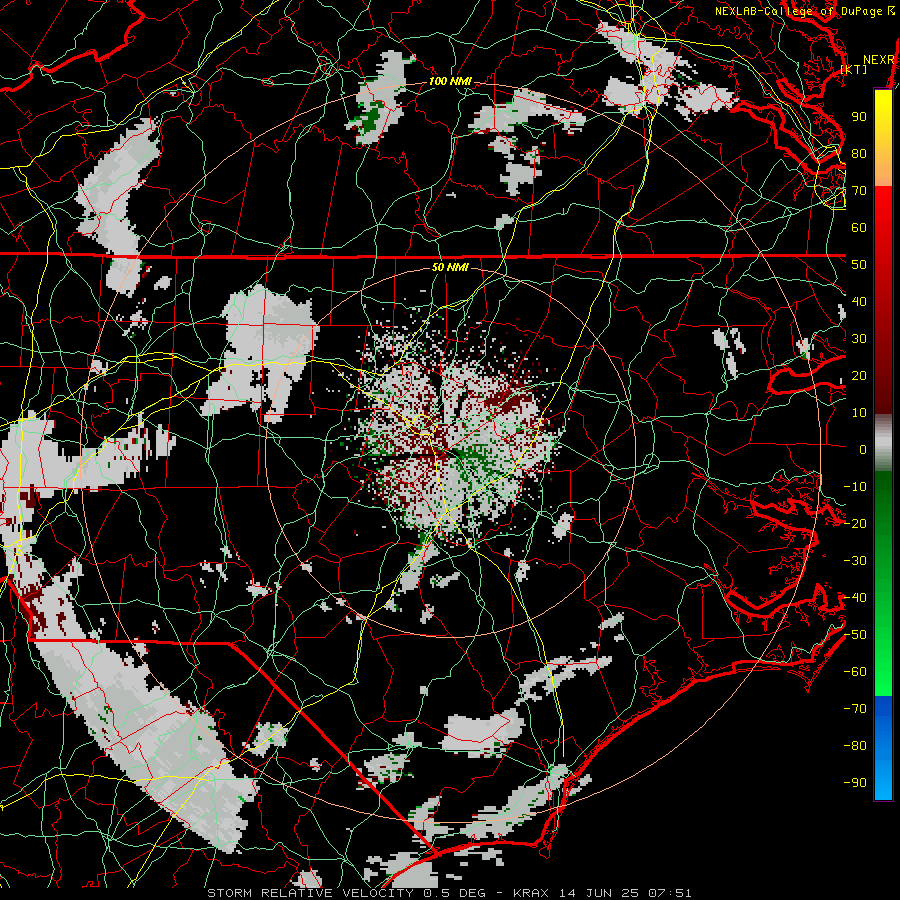
Task: Select the 40 knot legend value
Action: 859,301
